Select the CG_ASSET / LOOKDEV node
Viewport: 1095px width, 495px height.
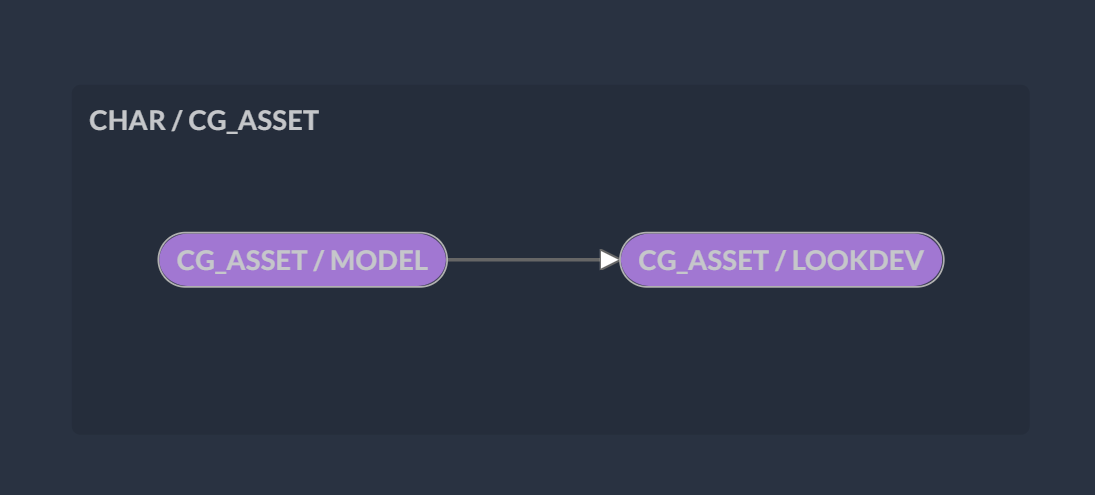coord(781,260)
